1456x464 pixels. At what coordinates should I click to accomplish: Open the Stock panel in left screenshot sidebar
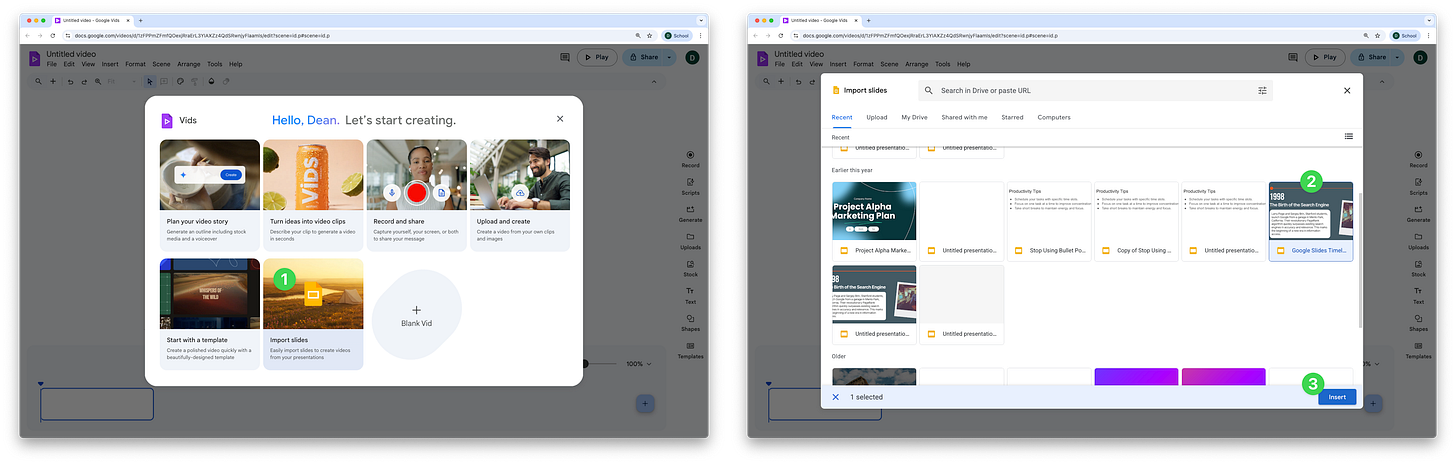pyautogui.click(x=690, y=268)
